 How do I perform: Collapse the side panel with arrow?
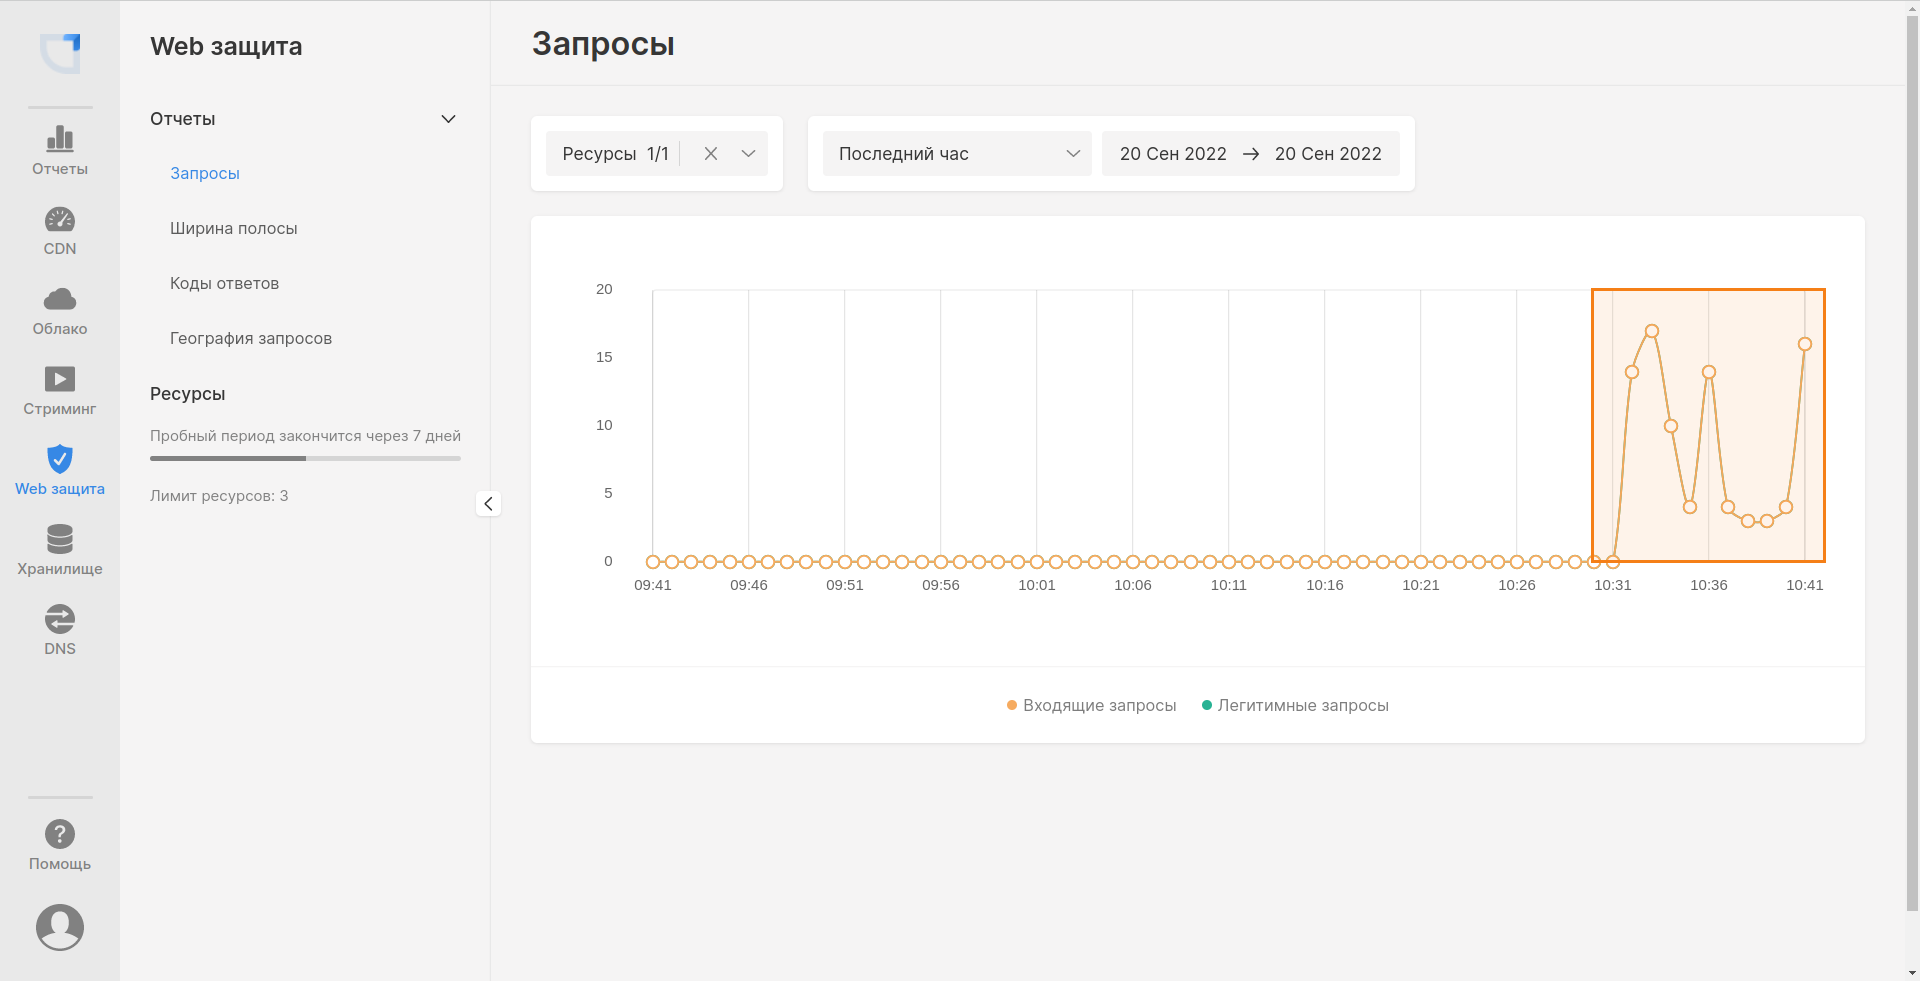click(x=488, y=503)
